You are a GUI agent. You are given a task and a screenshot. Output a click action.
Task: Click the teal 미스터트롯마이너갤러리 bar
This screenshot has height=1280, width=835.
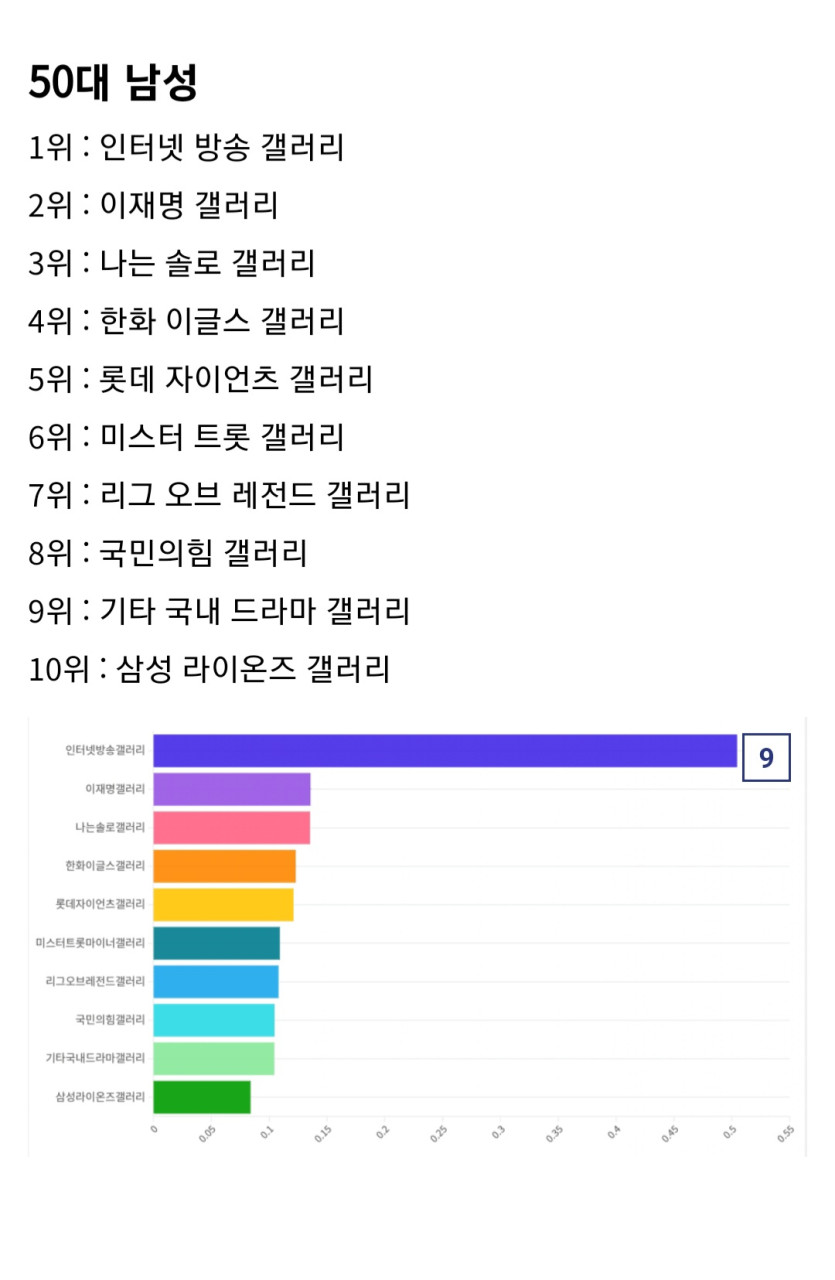click(x=216, y=943)
